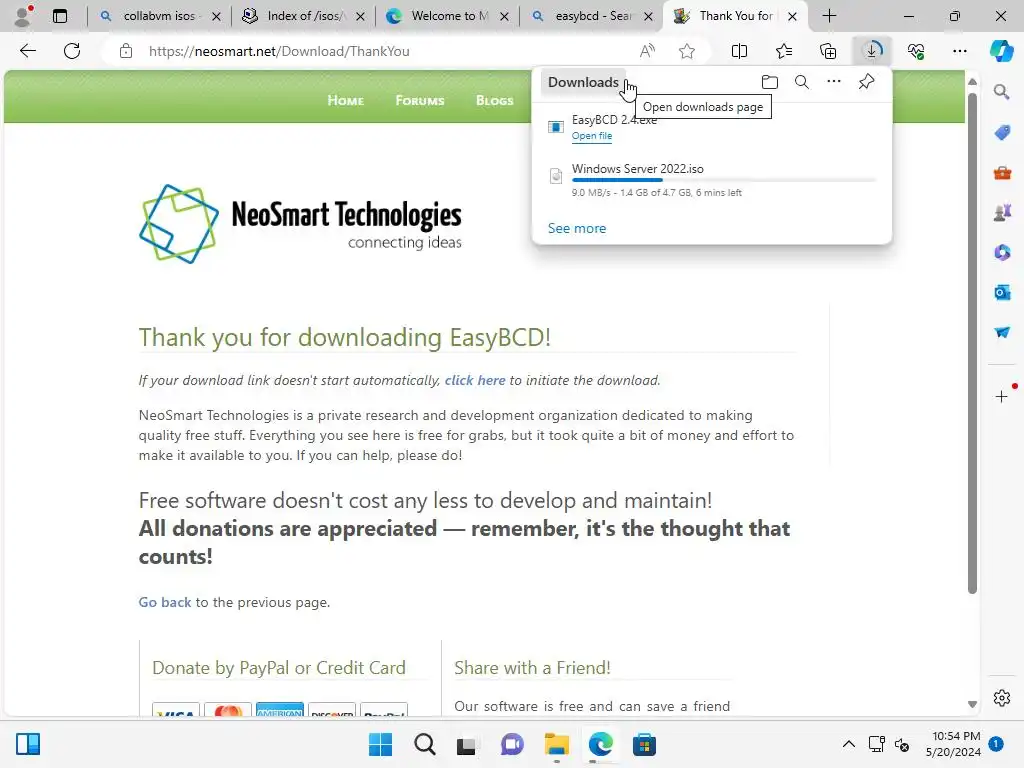Open the split screen icon
This screenshot has height=768, width=1024.
click(x=739, y=51)
